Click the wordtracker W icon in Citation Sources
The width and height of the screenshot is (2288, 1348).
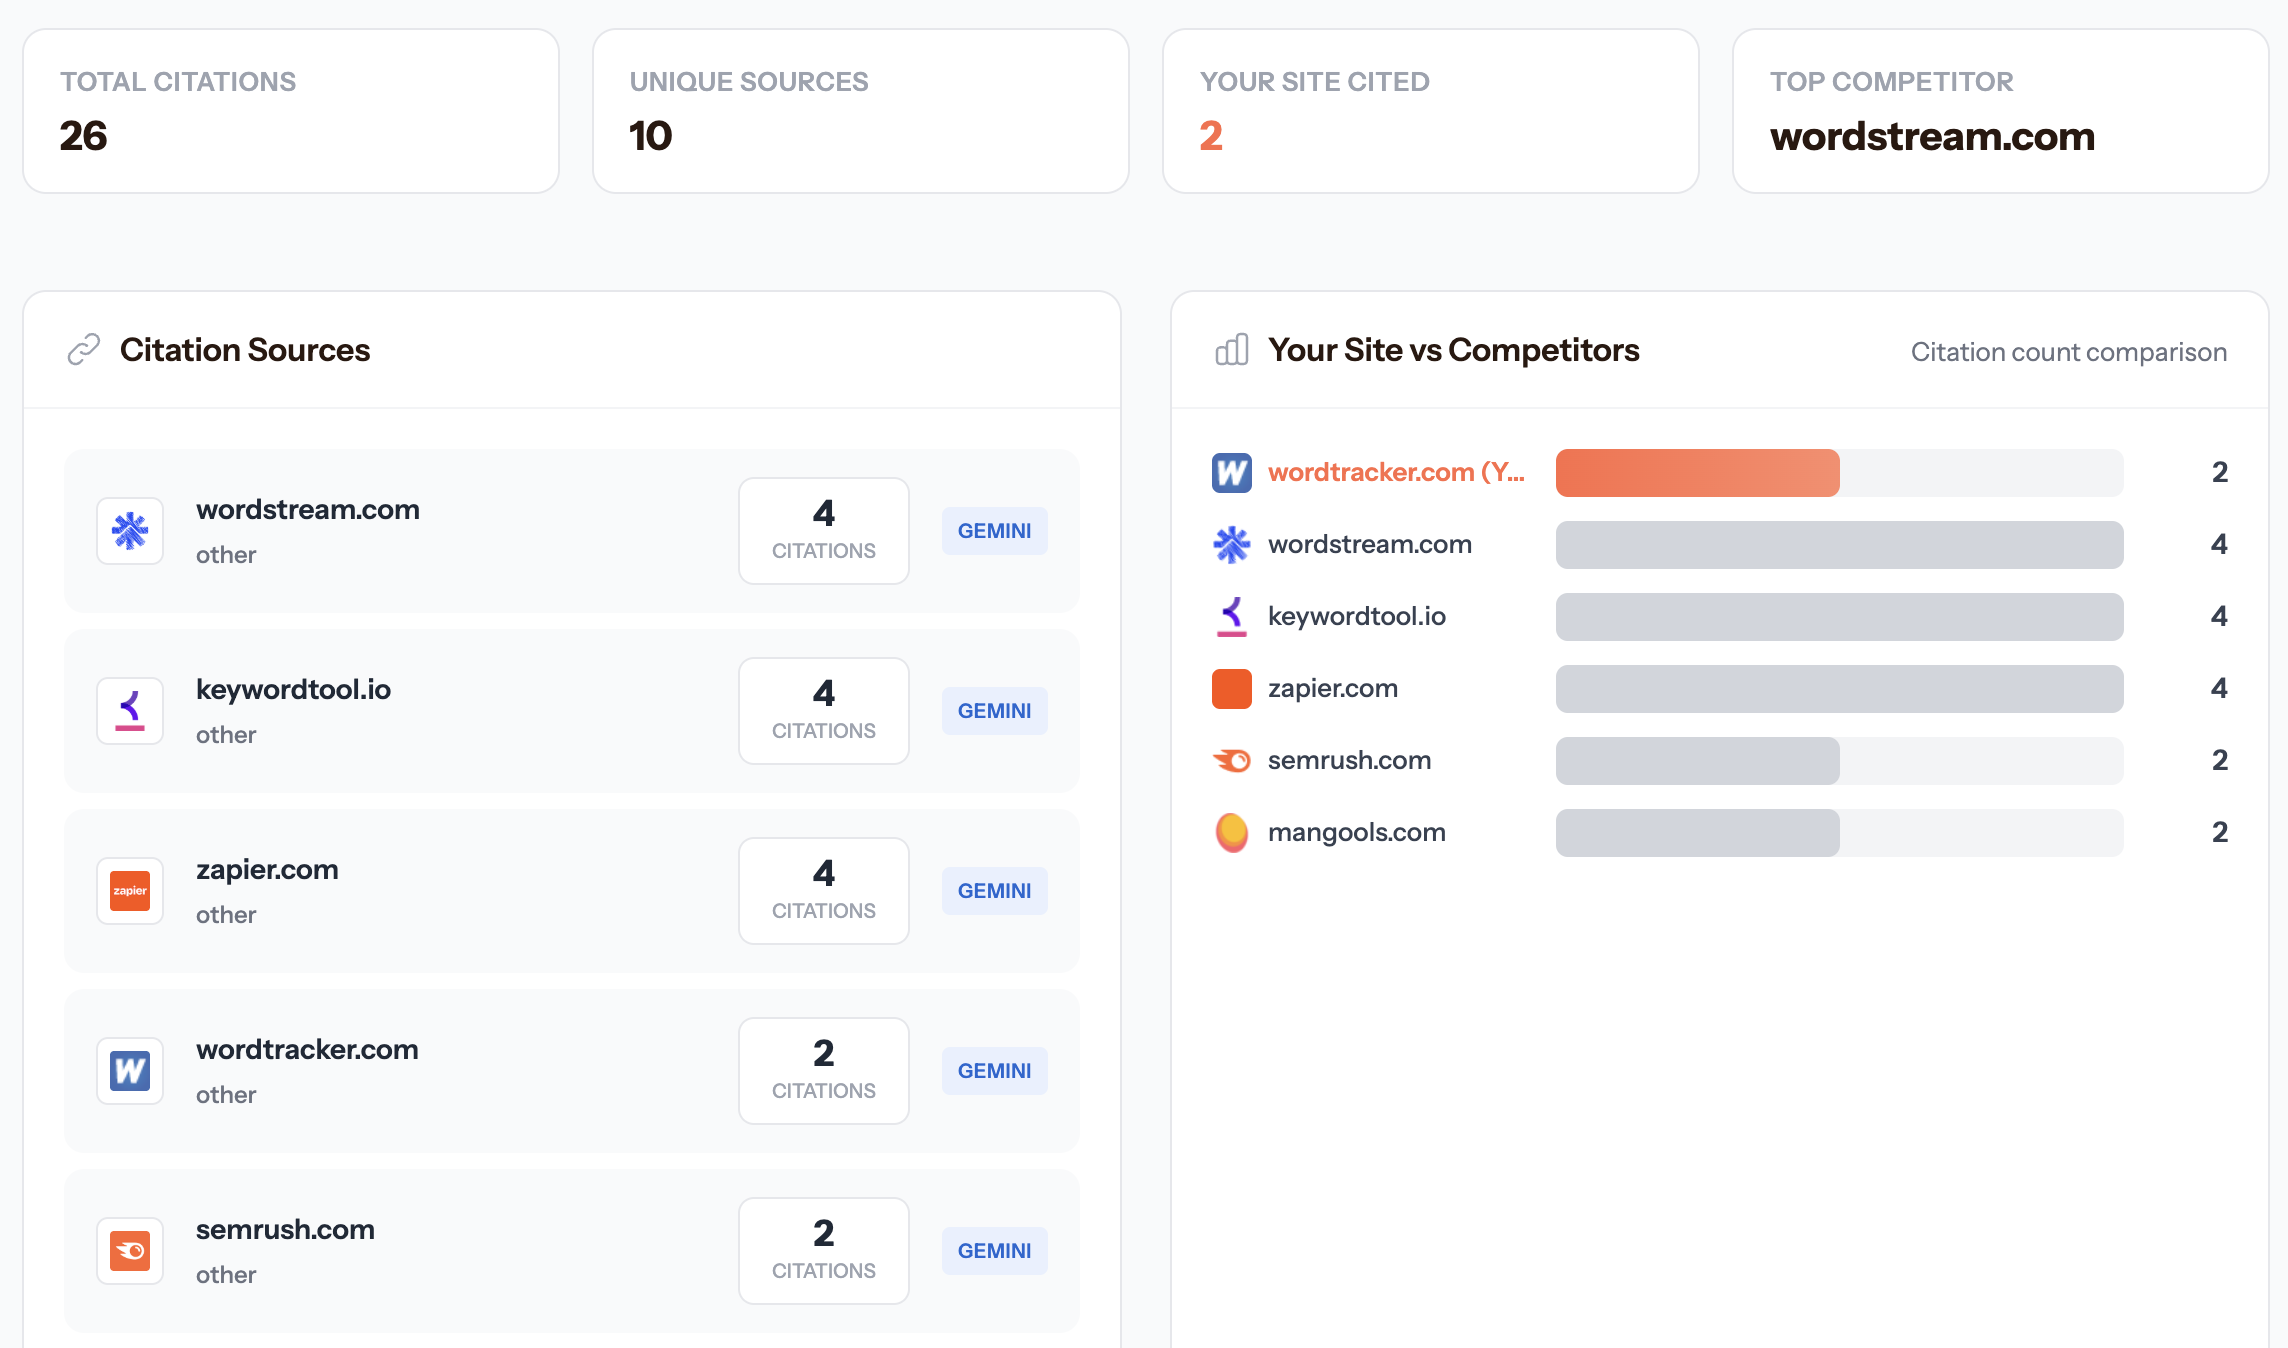130,1071
